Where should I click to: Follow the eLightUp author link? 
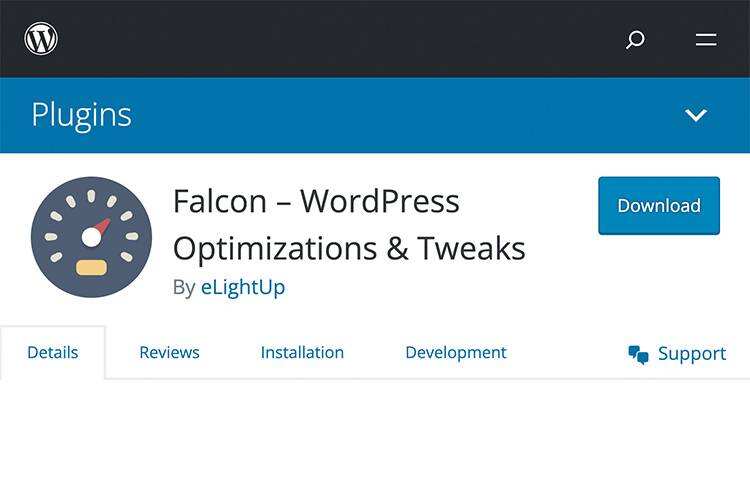tap(243, 287)
